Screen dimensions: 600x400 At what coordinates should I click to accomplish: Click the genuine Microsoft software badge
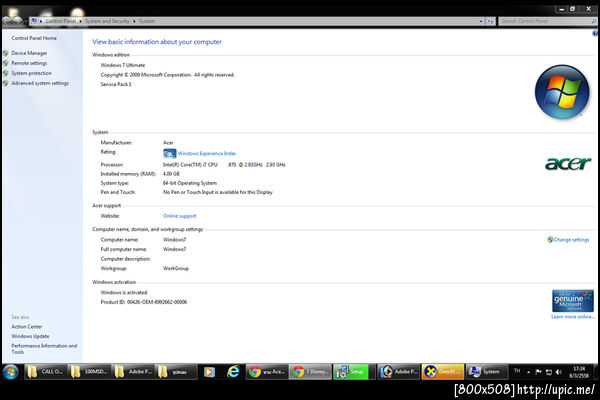click(572, 301)
